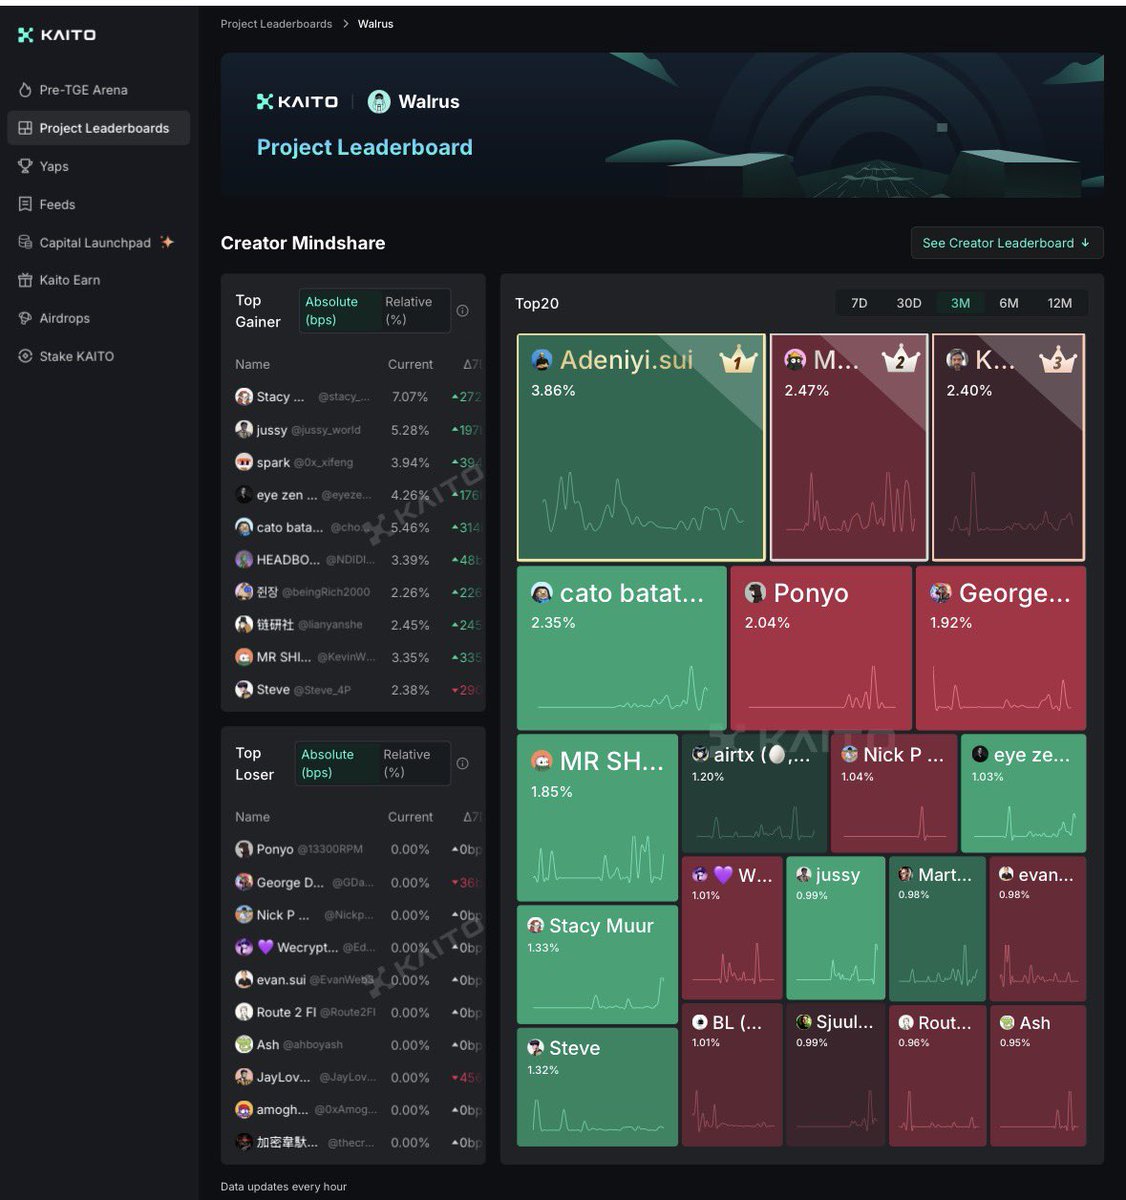Open Capital Launchpad in the sidebar
The image size is (1126, 1200).
pyautogui.click(x=95, y=242)
